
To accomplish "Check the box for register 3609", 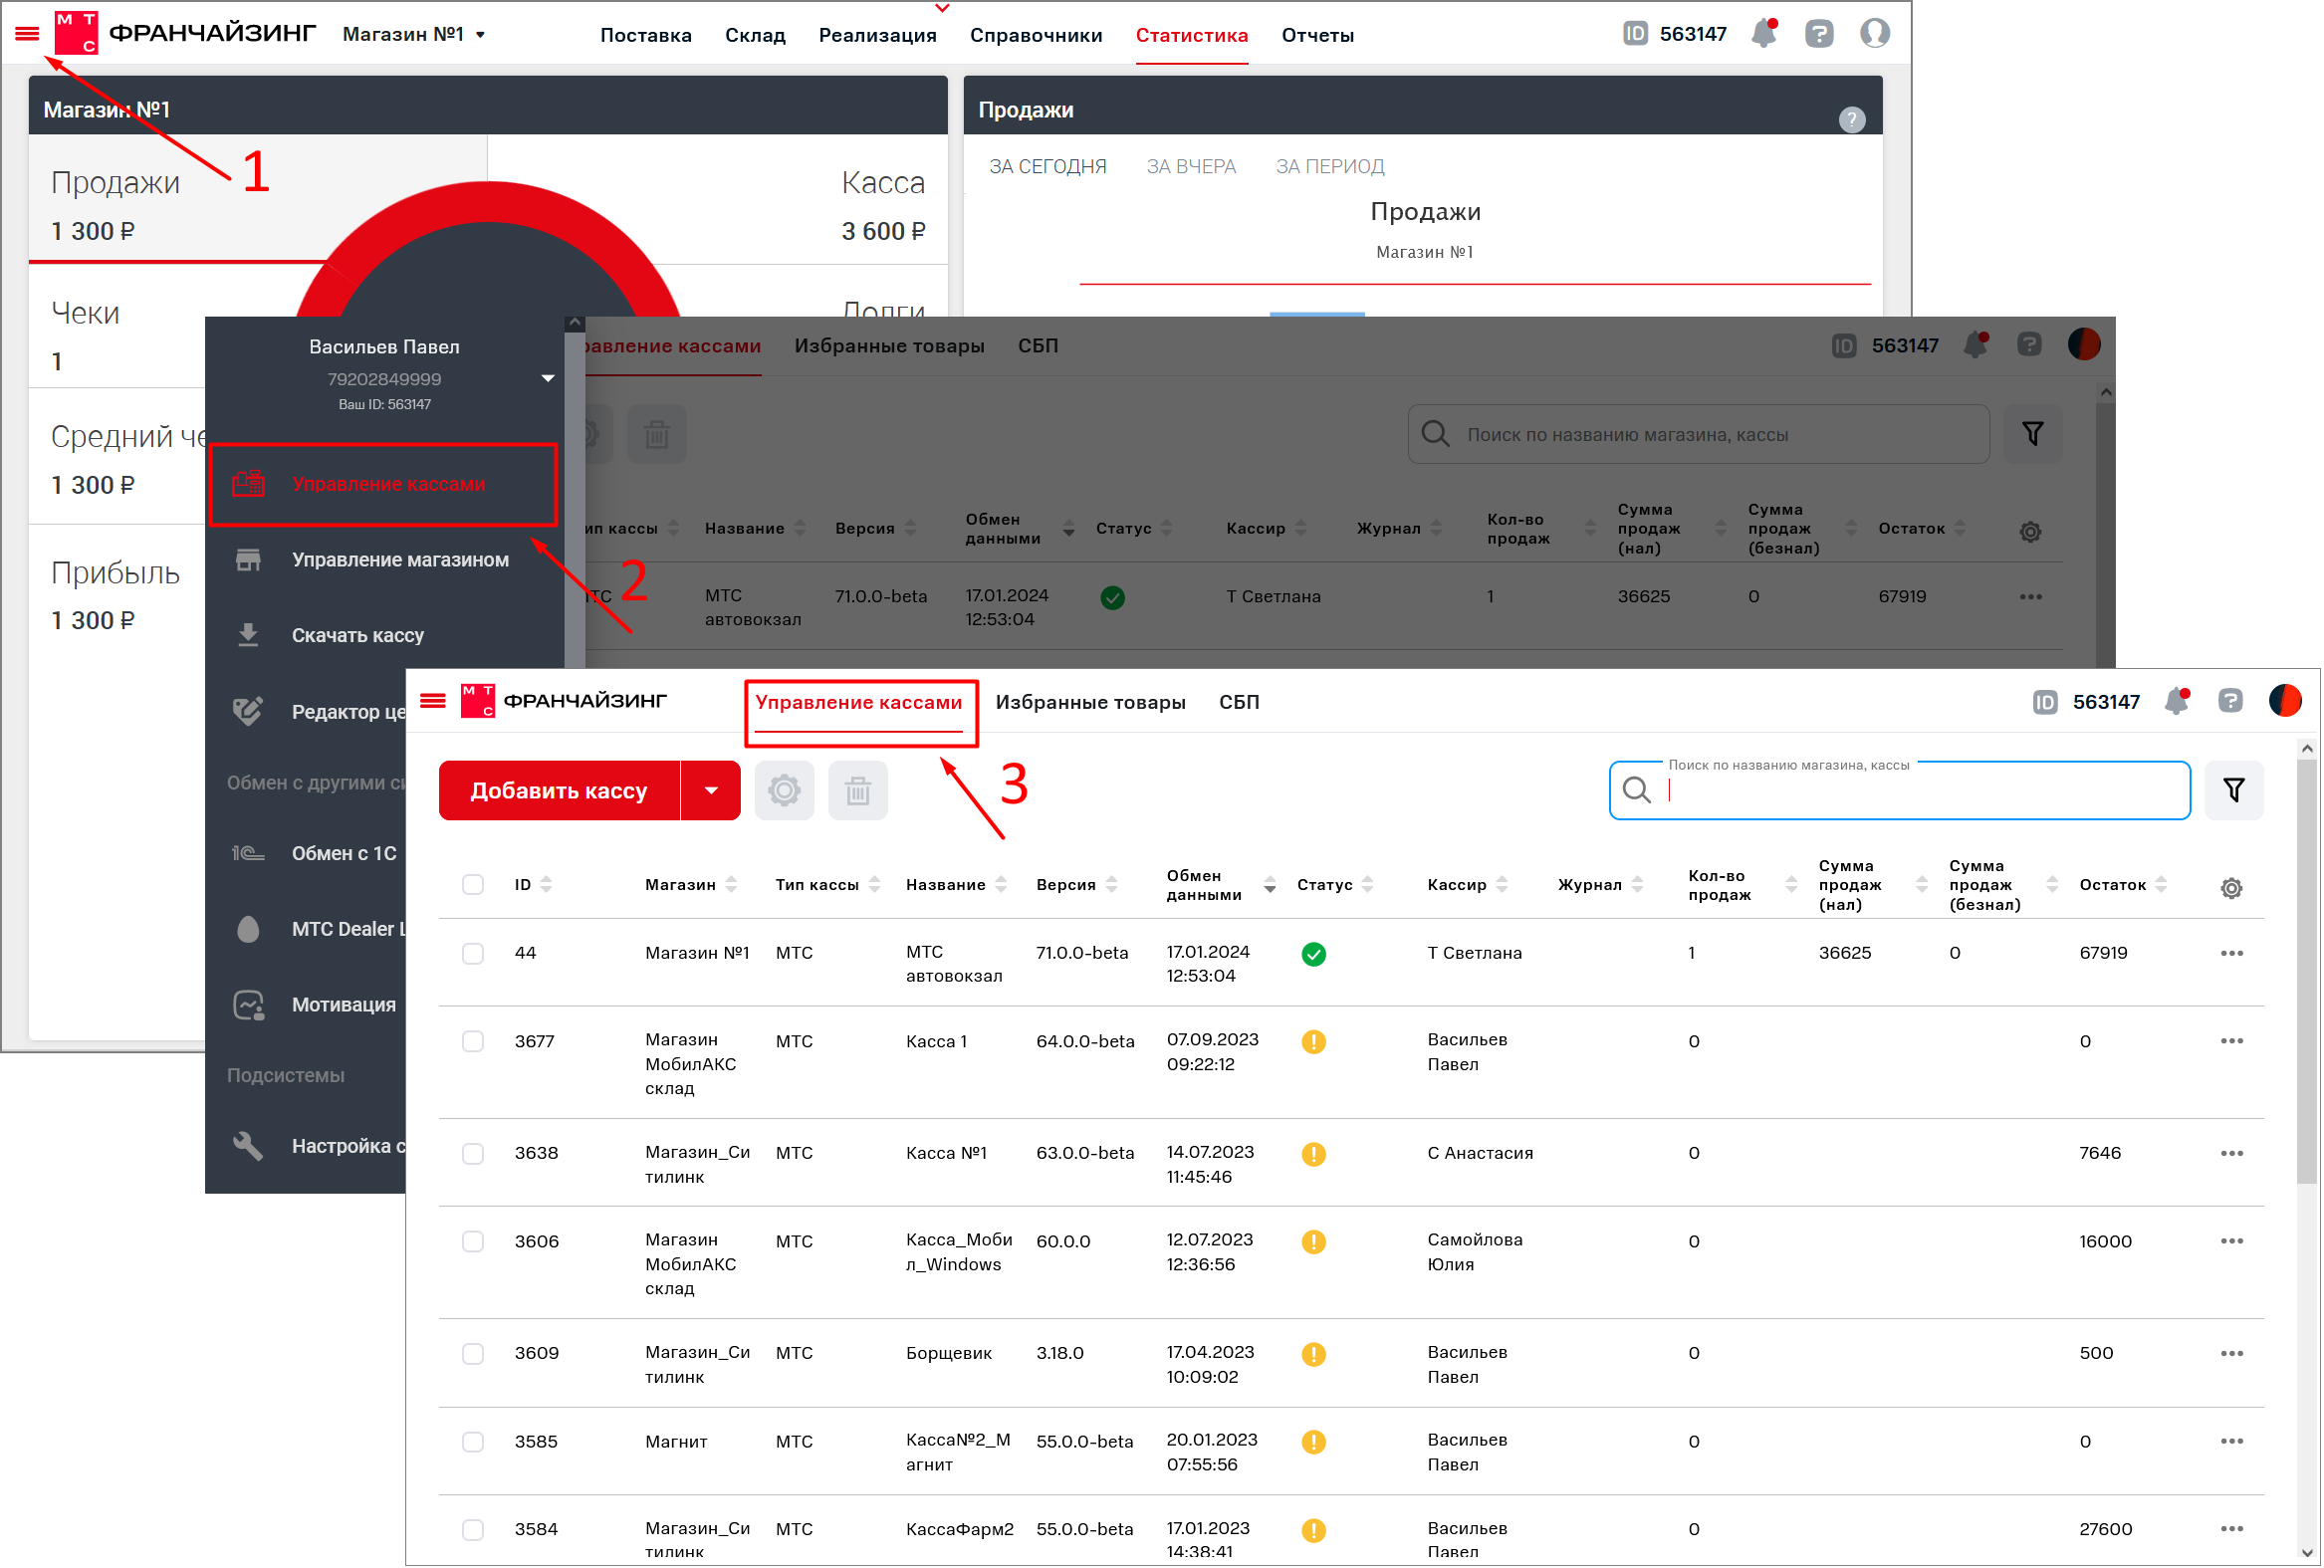I will pos(474,1355).
